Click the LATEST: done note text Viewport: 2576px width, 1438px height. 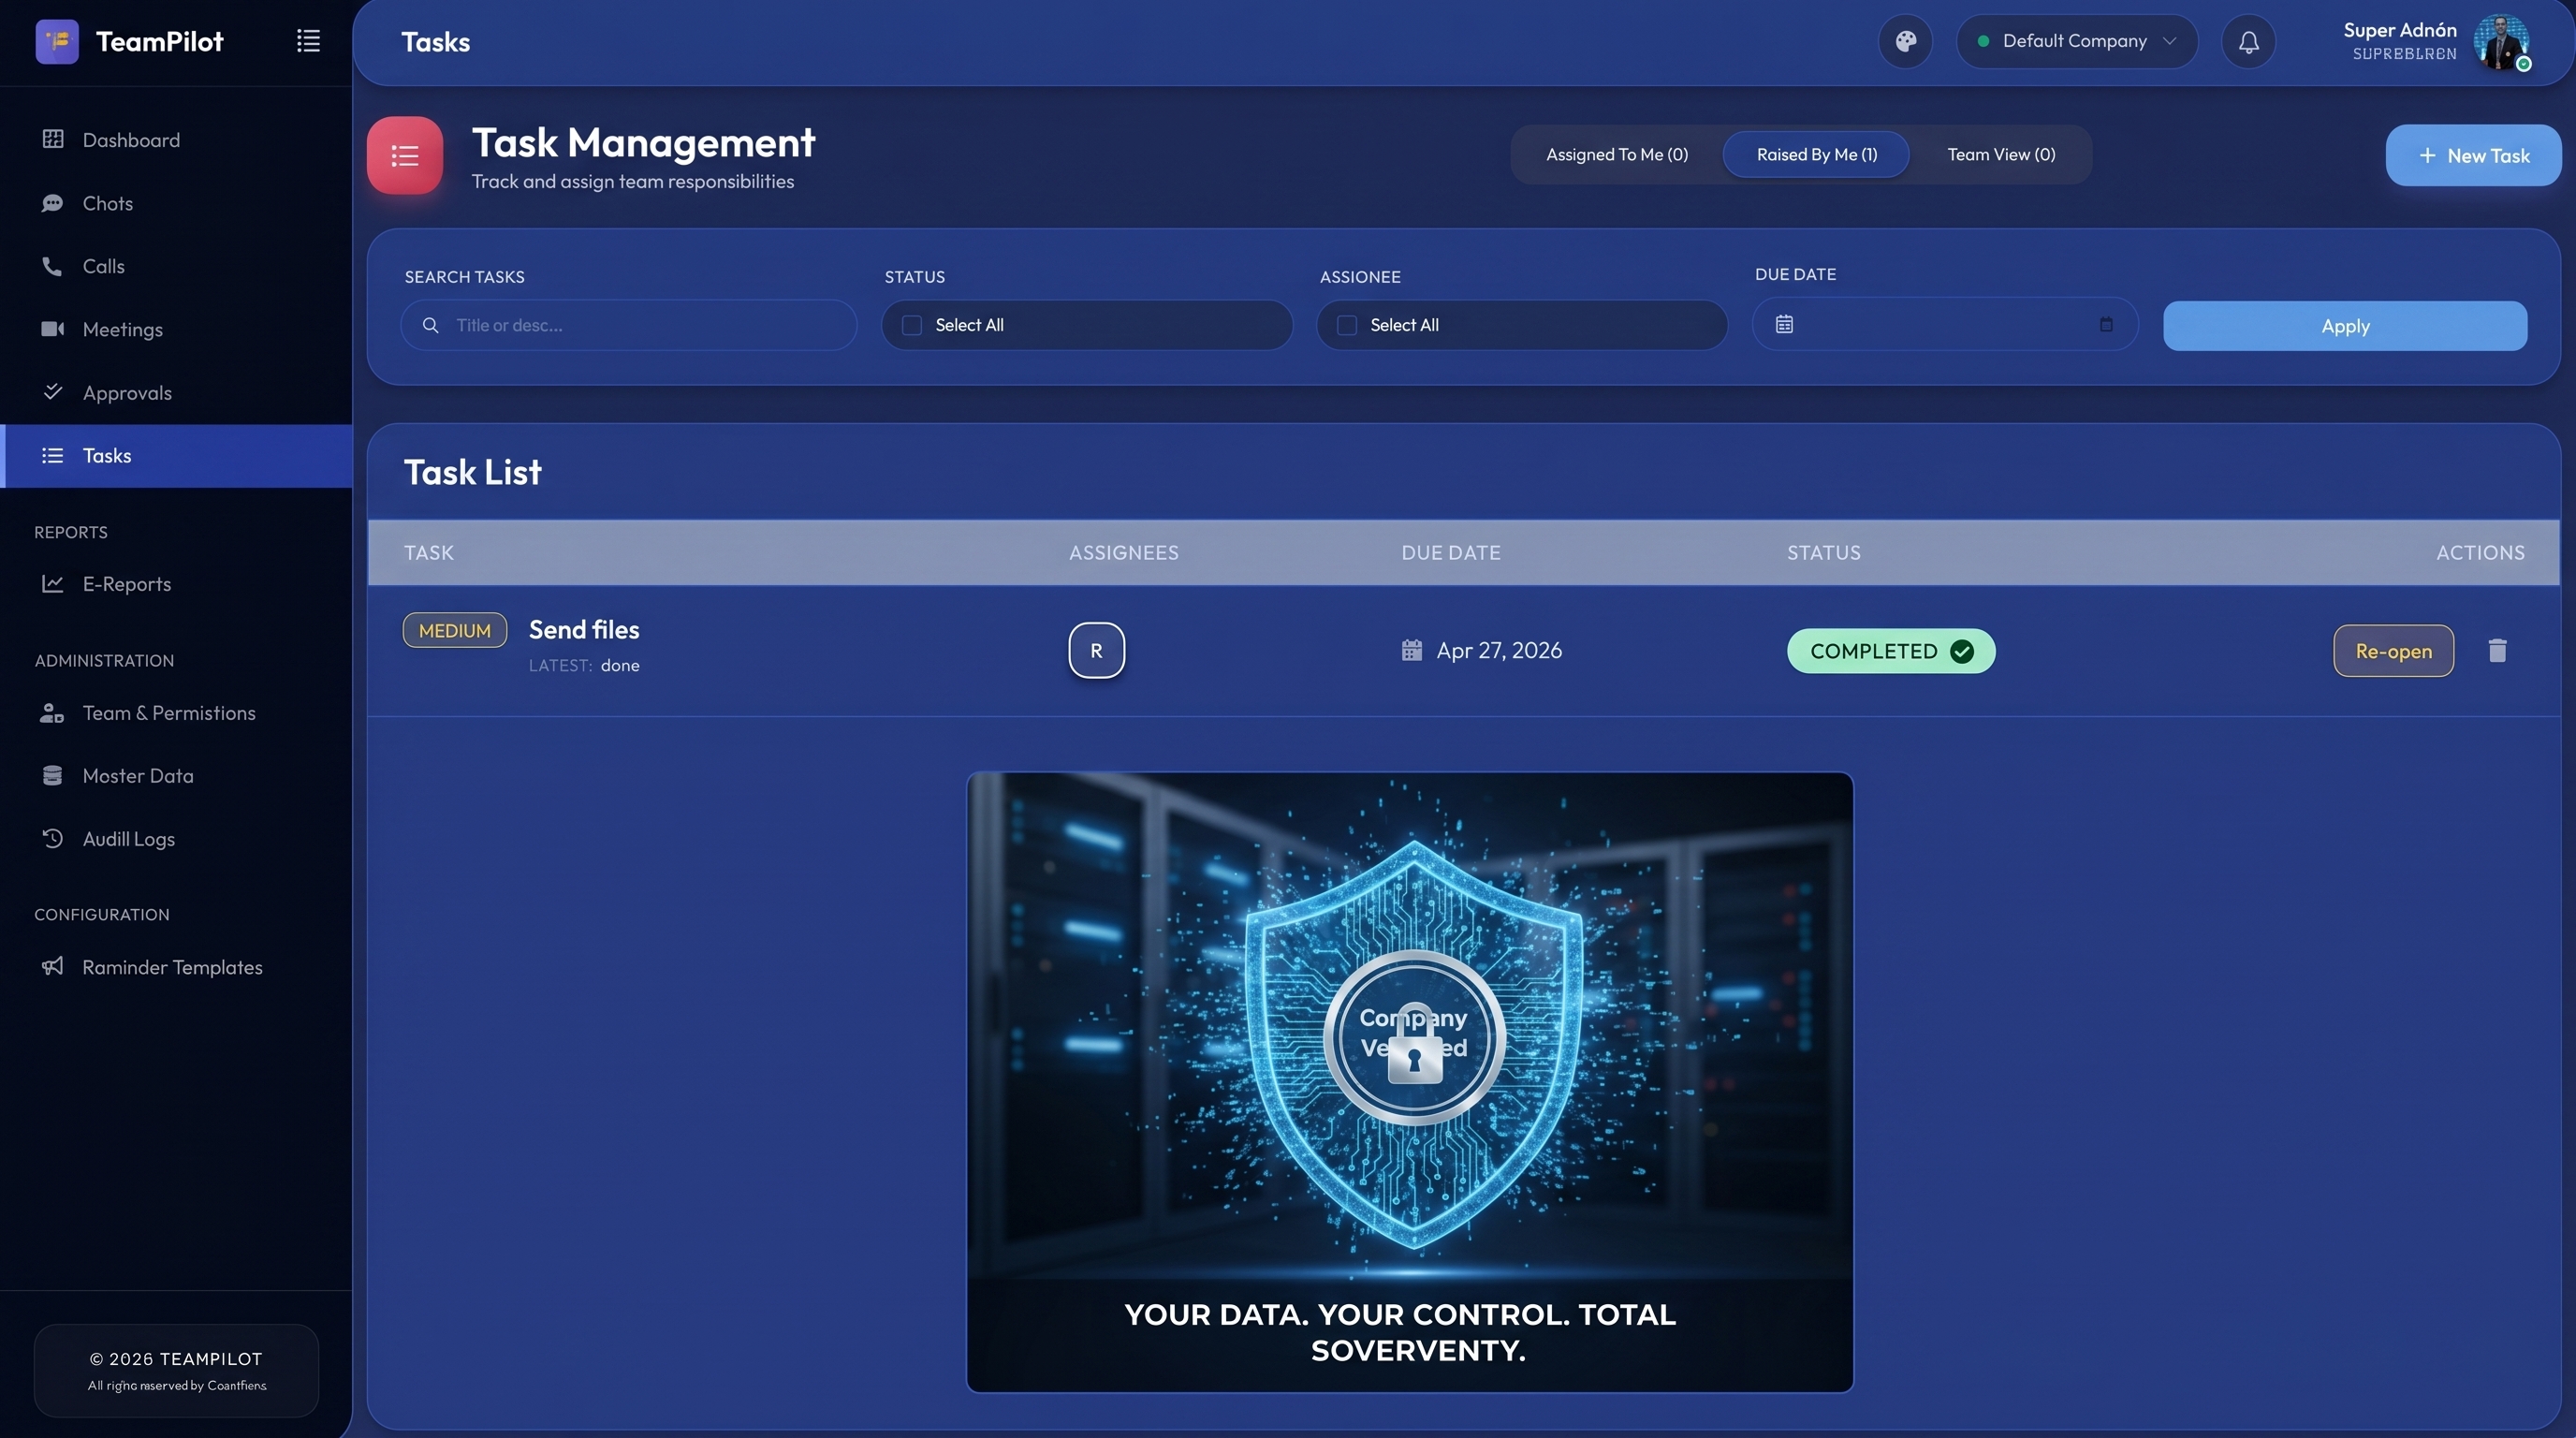[x=584, y=665]
